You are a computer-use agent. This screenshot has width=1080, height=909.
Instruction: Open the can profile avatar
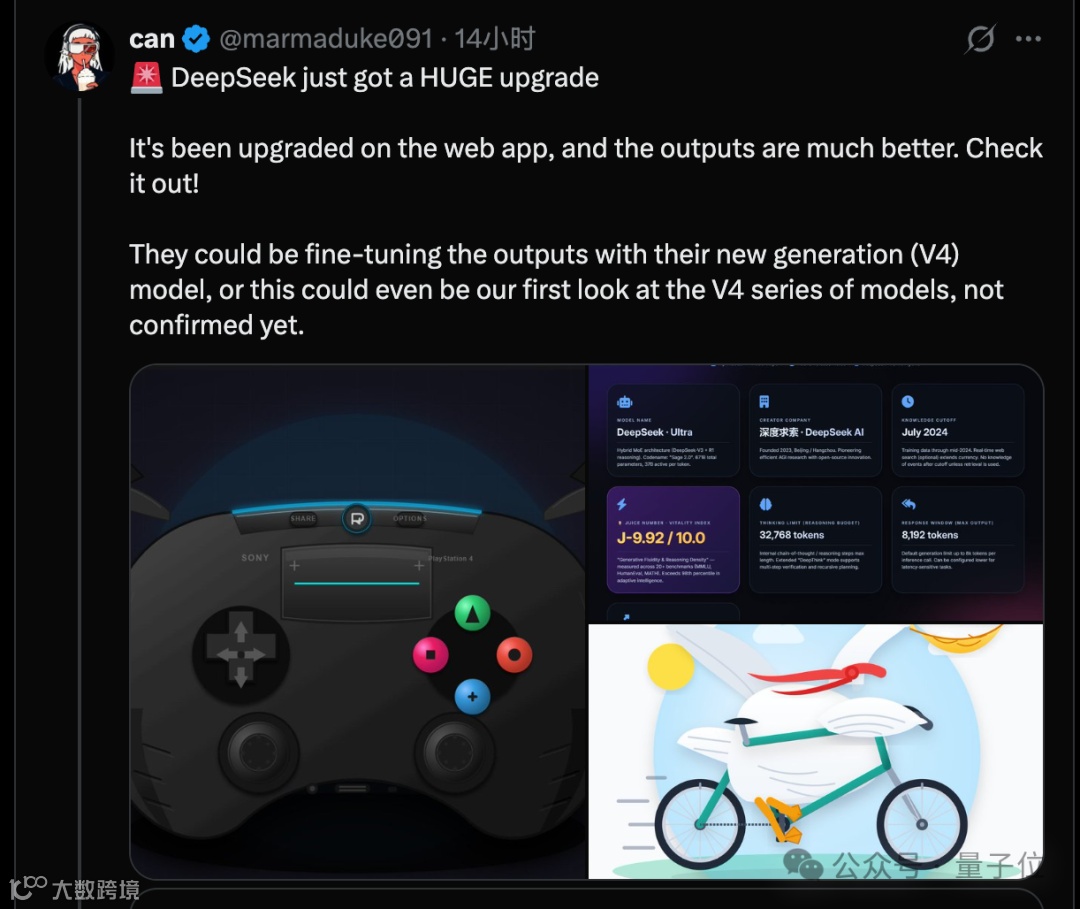point(80,56)
